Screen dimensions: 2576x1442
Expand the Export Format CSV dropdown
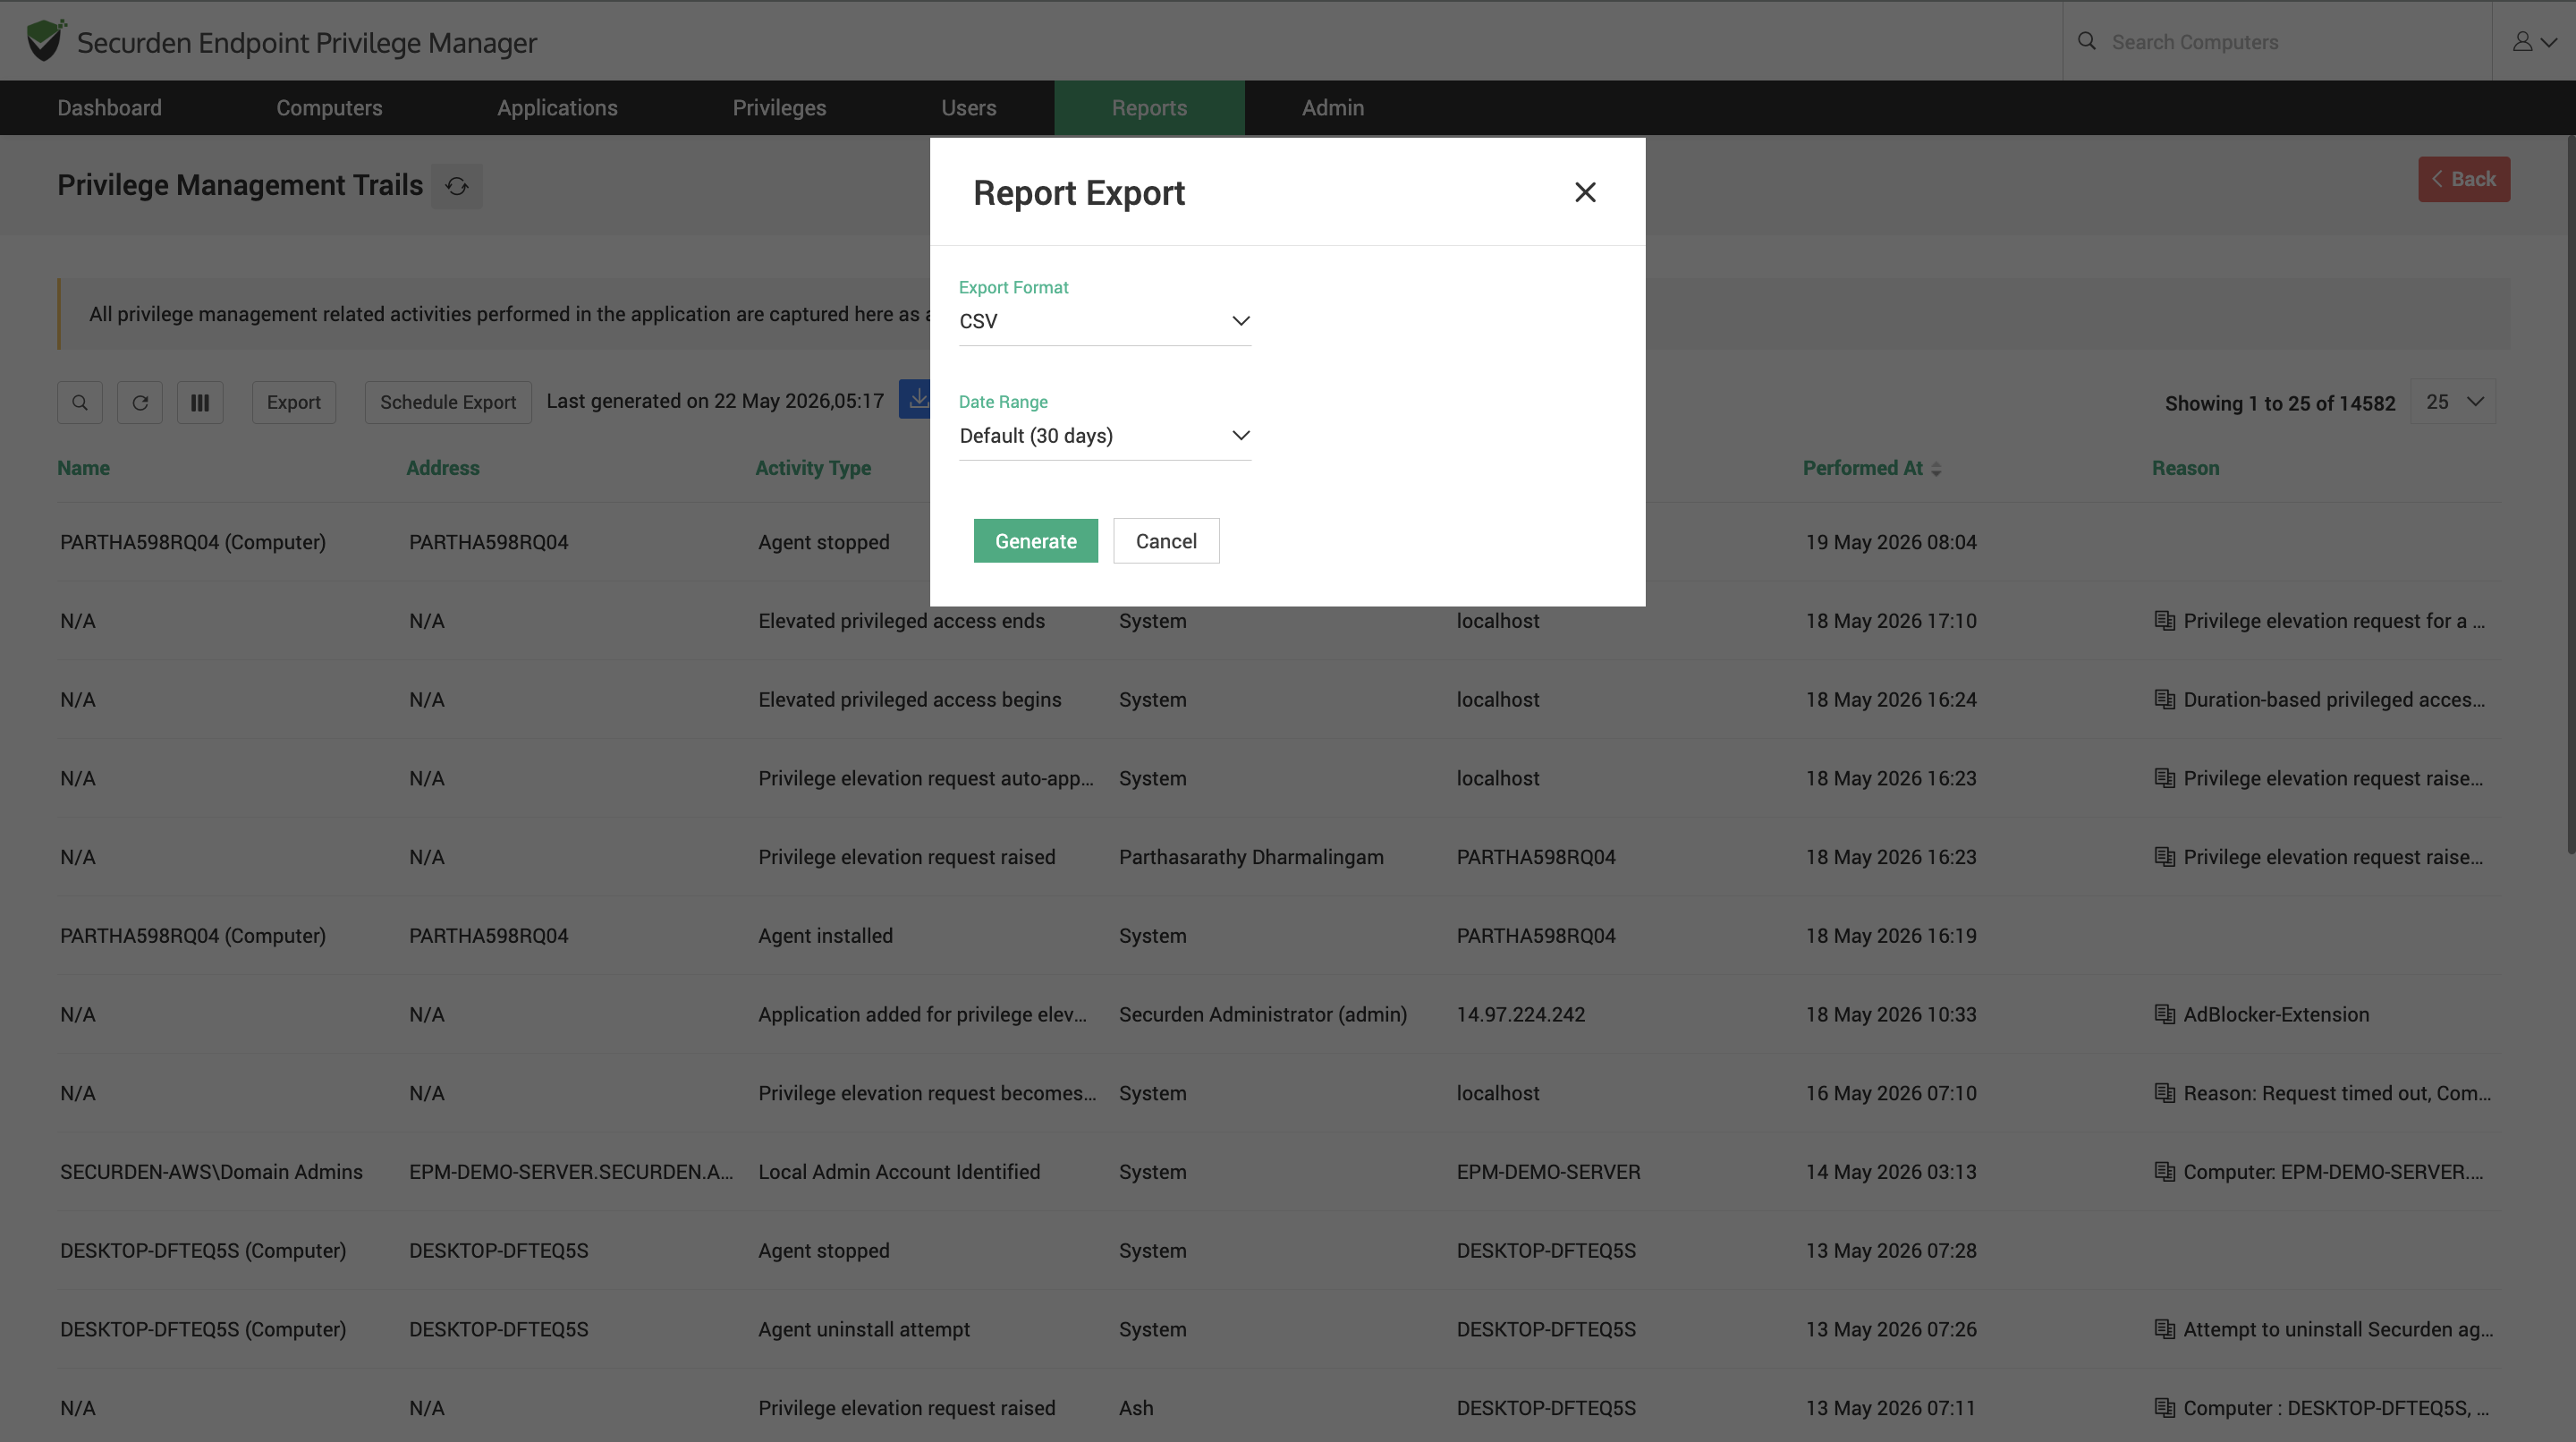pyautogui.click(x=1105, y=321)
